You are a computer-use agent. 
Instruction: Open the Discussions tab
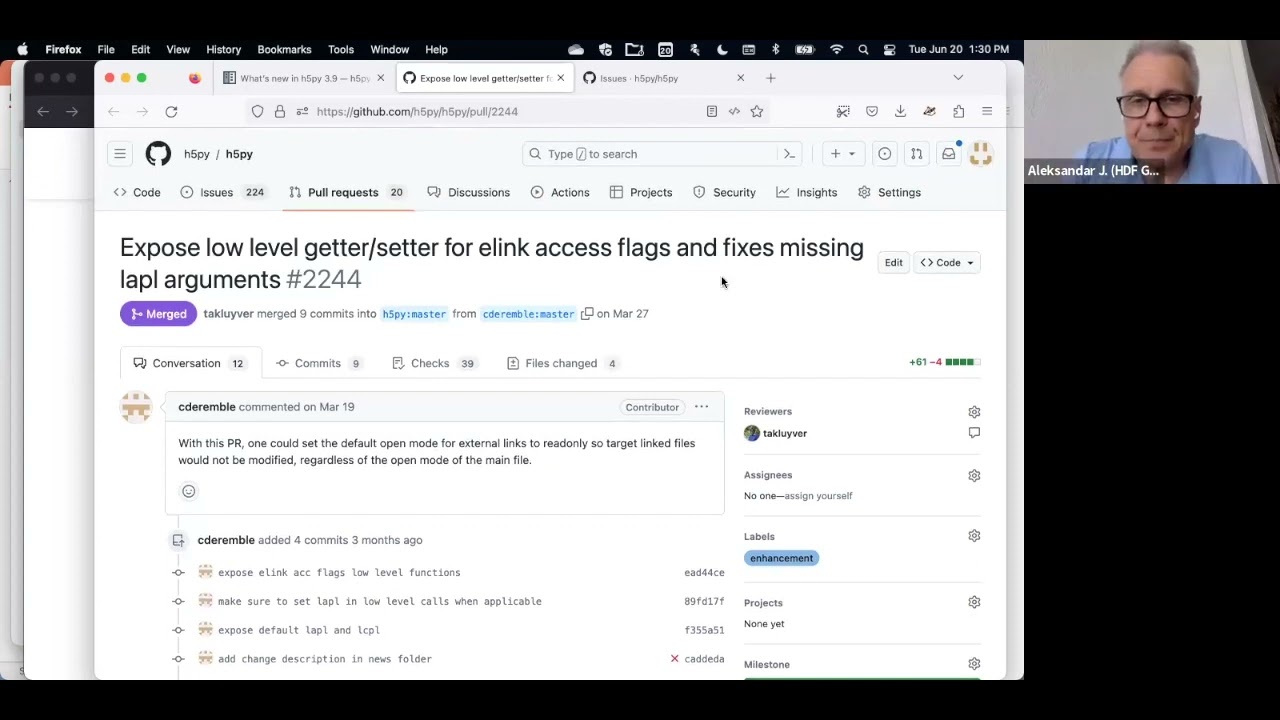click(469, 192)
